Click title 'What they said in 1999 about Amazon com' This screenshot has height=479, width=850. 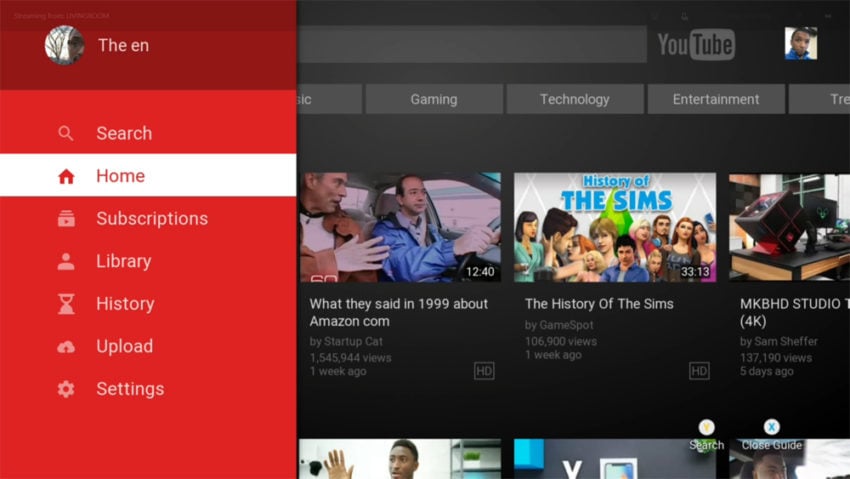pyautogui.click(x=398, y=313)
